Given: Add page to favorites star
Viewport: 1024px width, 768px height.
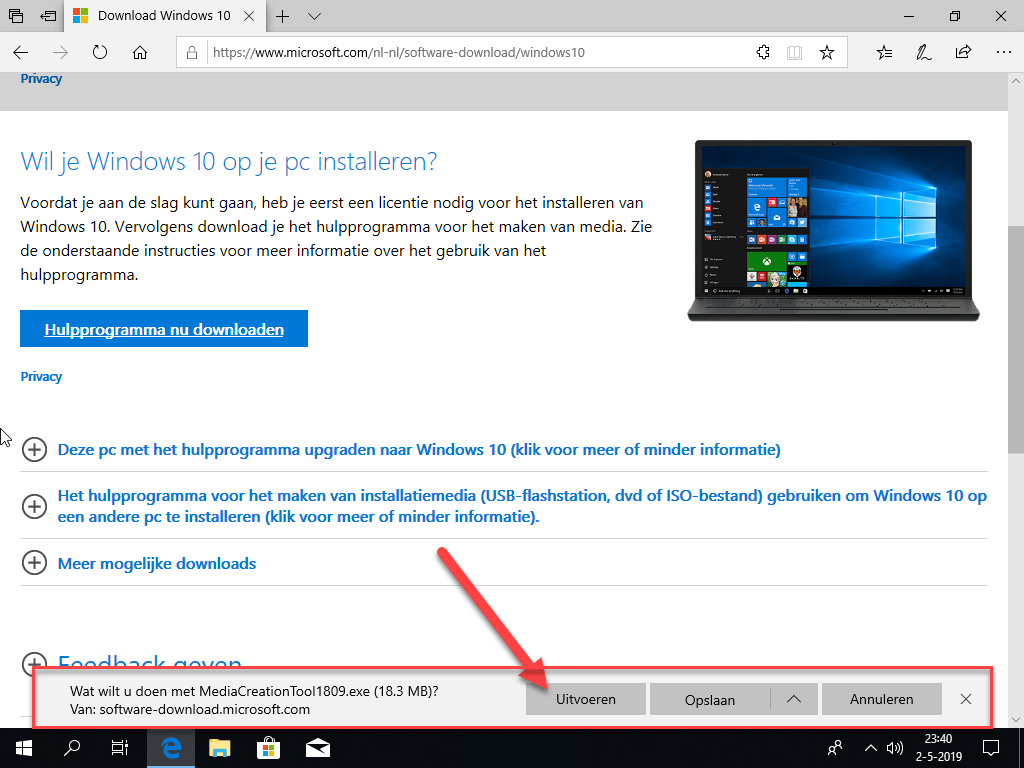Looking at the screenshot, I should (x=827, y=52).
